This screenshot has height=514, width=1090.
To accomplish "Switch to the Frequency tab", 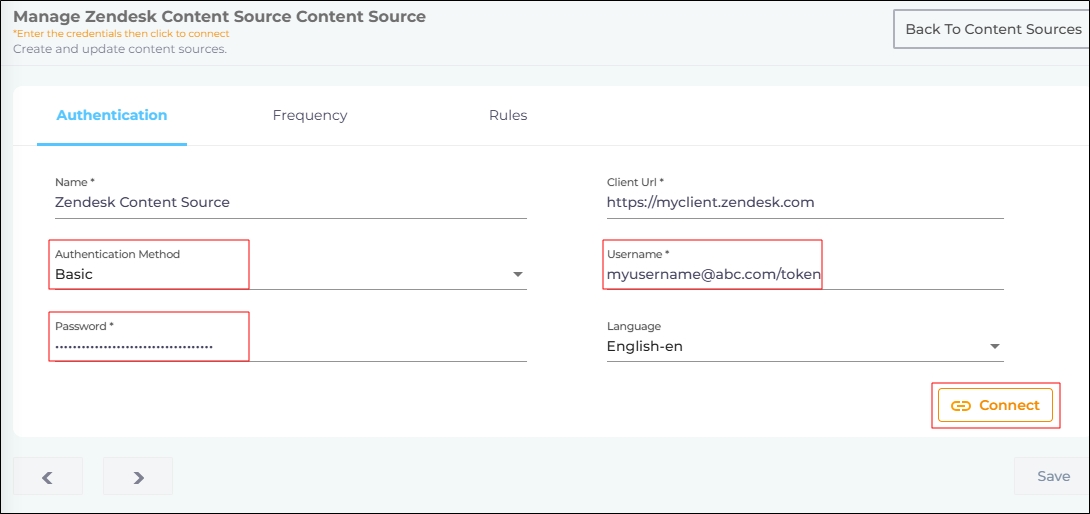I will (x=310, y=115).
